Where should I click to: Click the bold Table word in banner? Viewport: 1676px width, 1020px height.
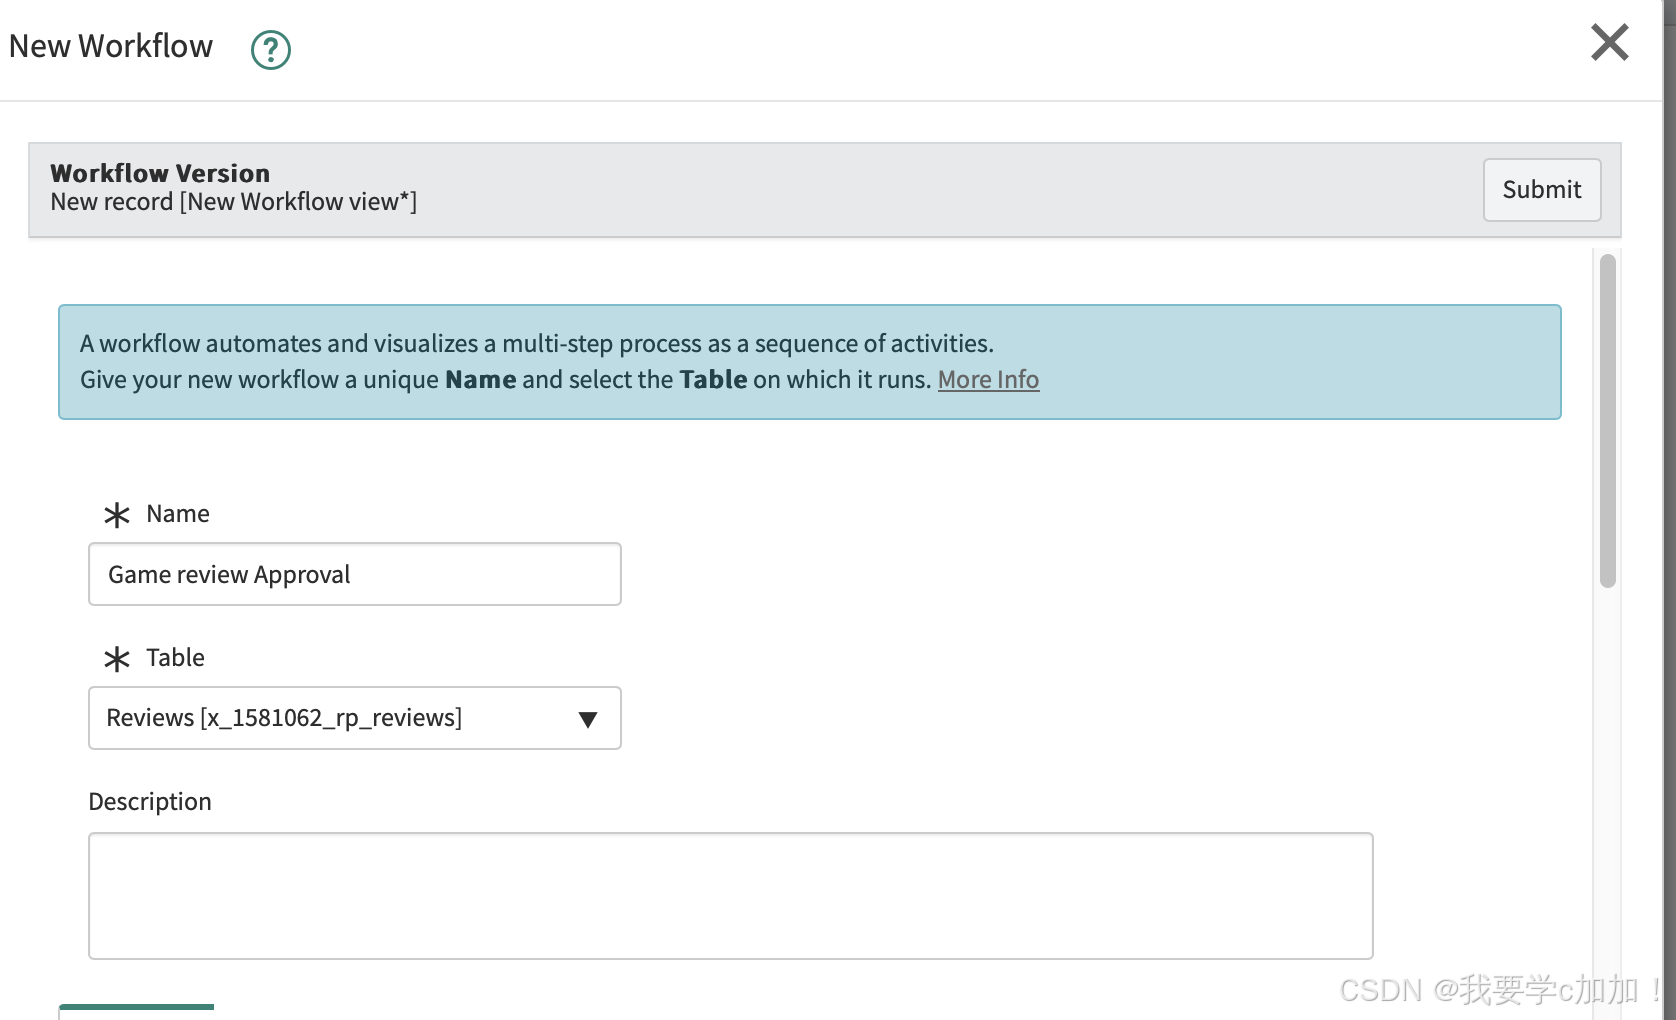[x=713, y=380]
